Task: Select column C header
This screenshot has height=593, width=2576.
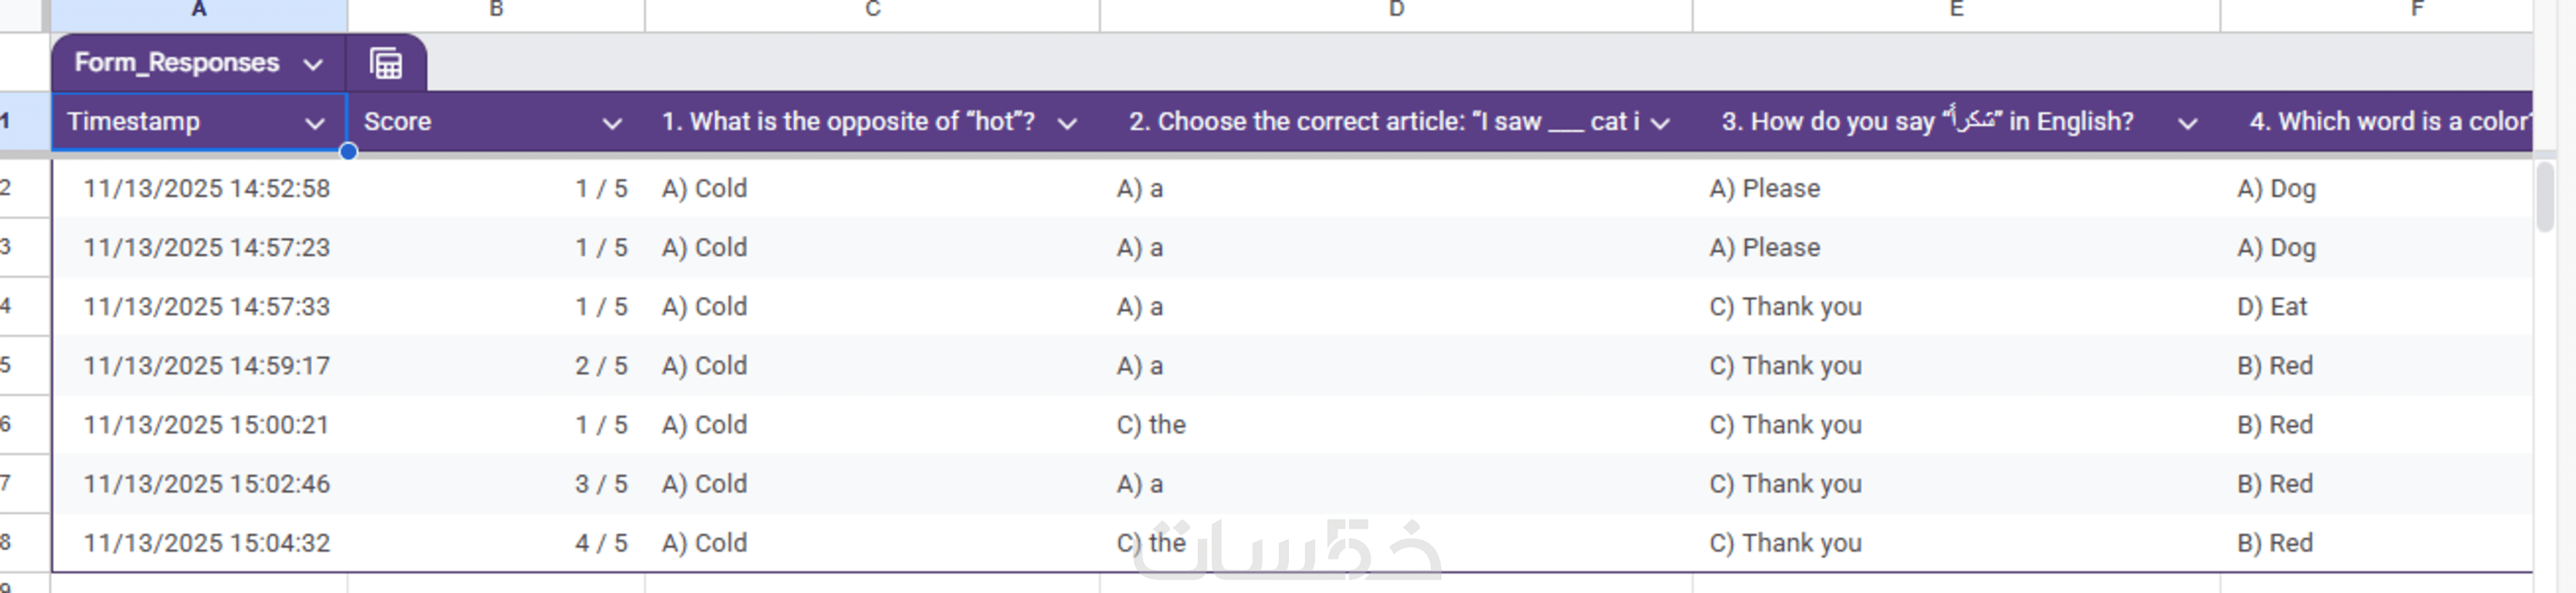Action: (x=872, y=10)
